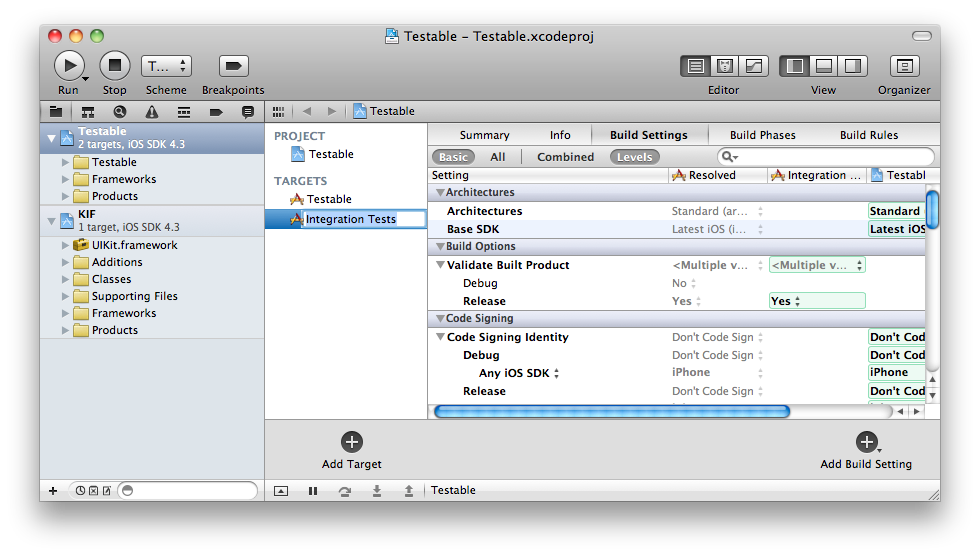980x556 pixels.
Task: Pause program execution
Action: pyautogui.click(x=313, y=491)
